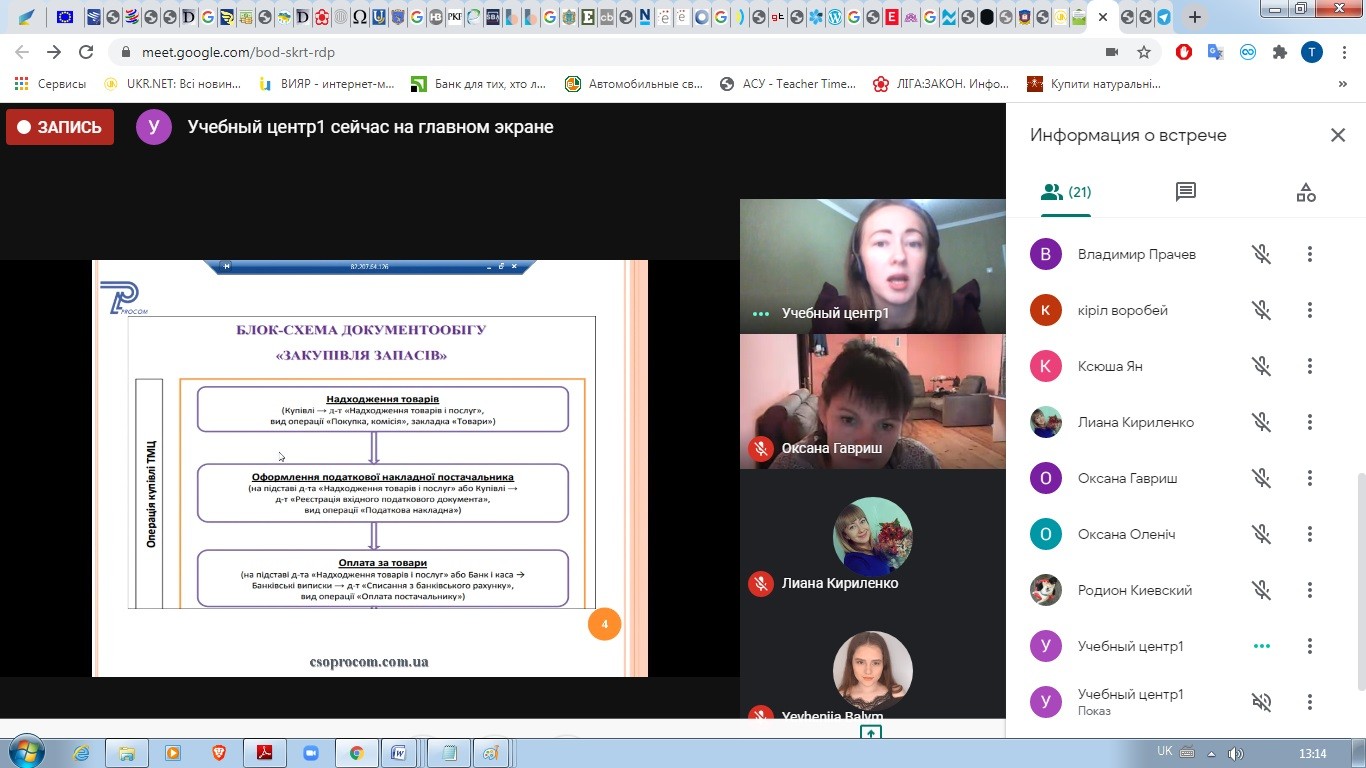Open Windows Explorer folder in taskbar
The width and height of the screenshot is (1366, 768).
point(127,753)
